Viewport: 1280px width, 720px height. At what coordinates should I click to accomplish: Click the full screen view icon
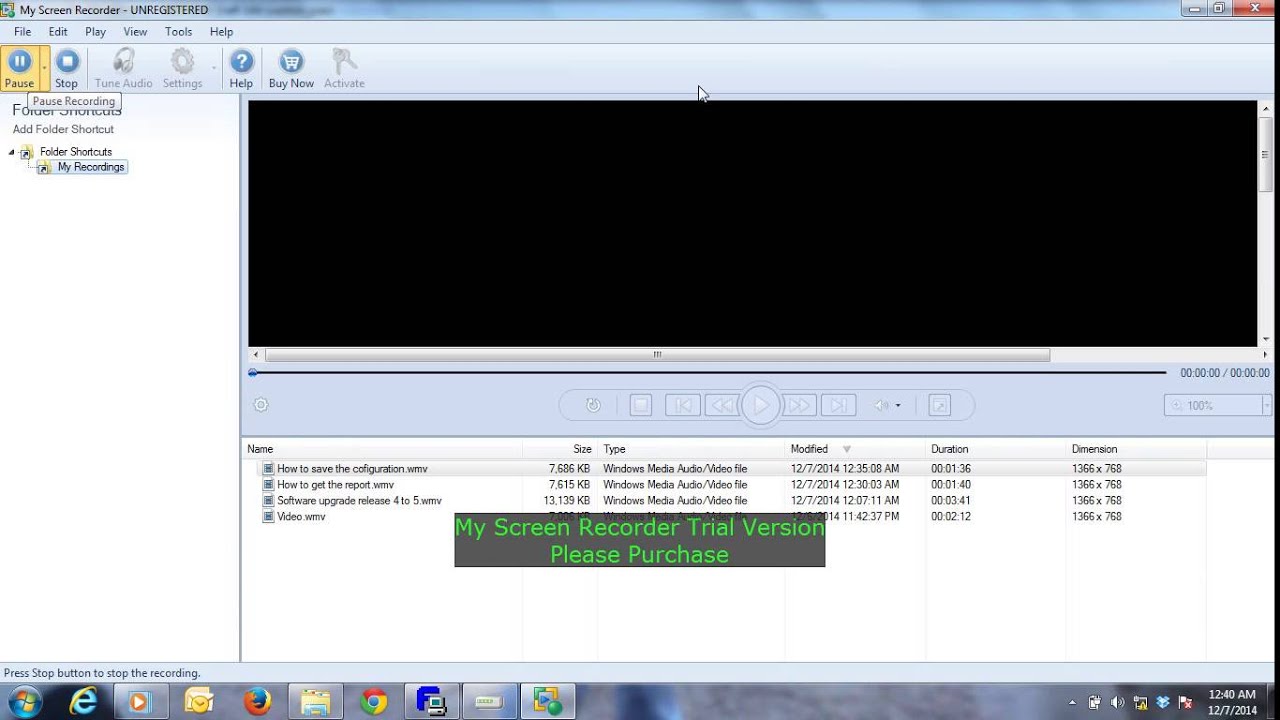(939, 405)
